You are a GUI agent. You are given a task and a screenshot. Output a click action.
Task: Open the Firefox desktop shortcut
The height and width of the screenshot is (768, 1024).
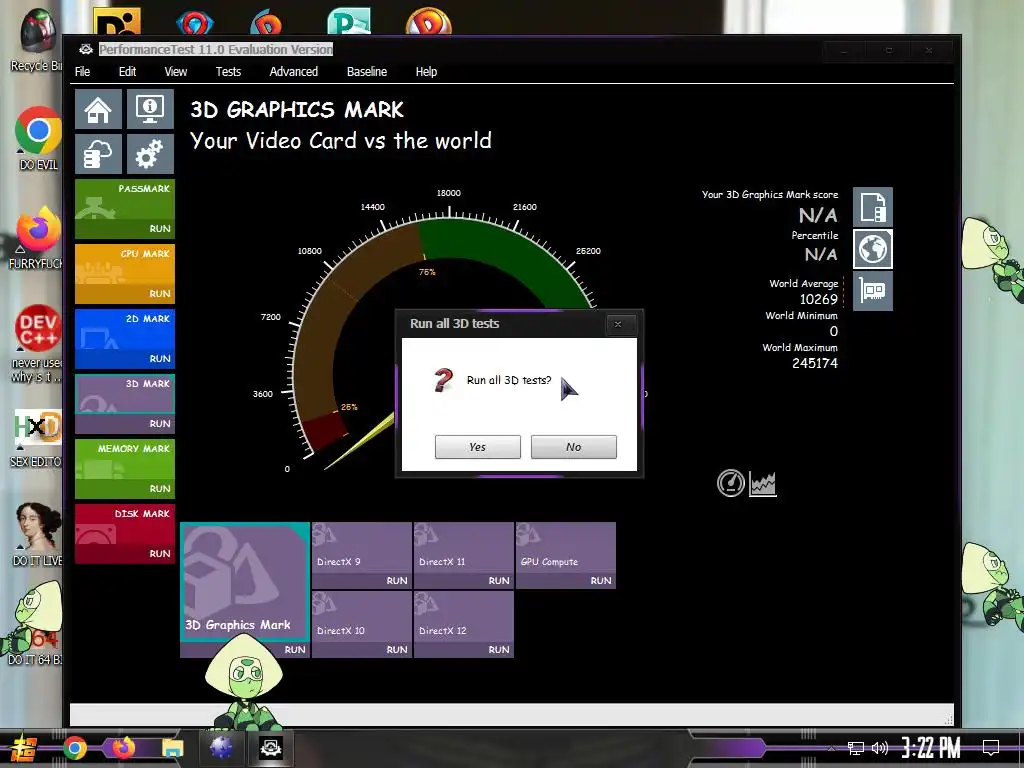coord(37,238)
